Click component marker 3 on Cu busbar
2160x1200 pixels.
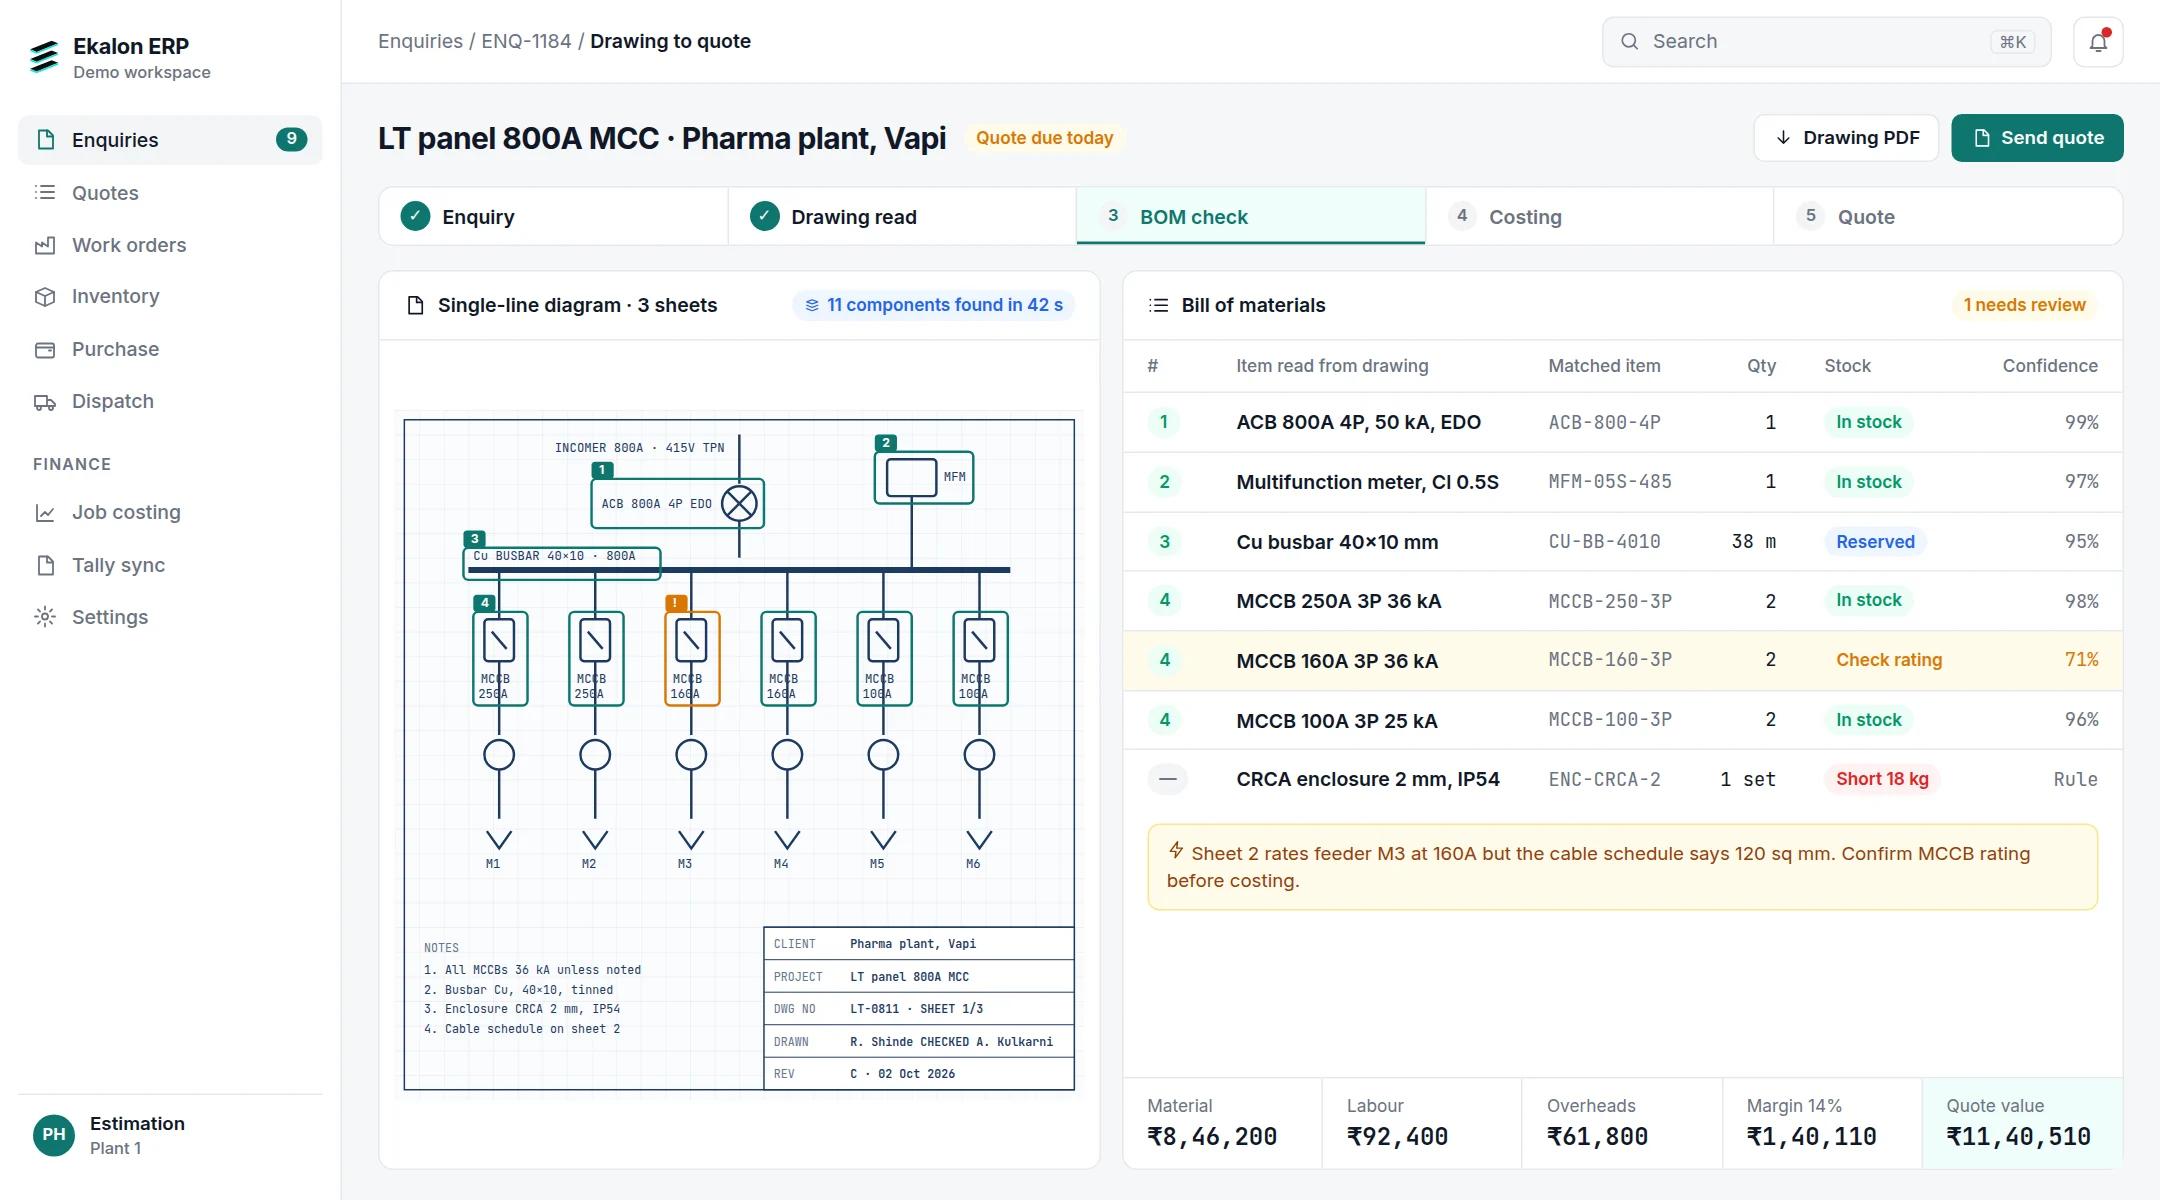475,538
